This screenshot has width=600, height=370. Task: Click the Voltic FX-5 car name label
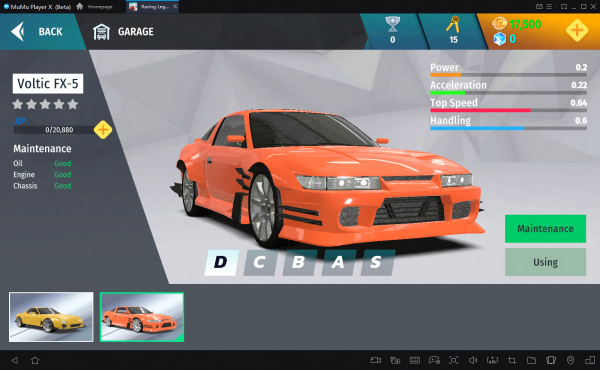click(48, 84)
